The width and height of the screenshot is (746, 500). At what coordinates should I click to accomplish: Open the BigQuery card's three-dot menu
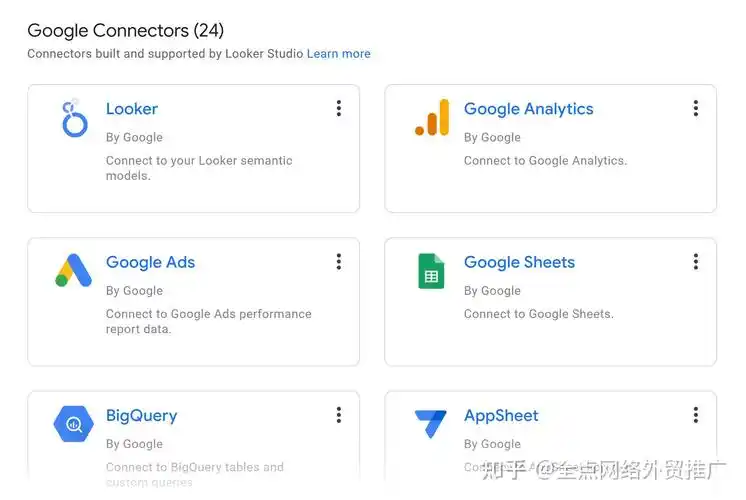339,415
